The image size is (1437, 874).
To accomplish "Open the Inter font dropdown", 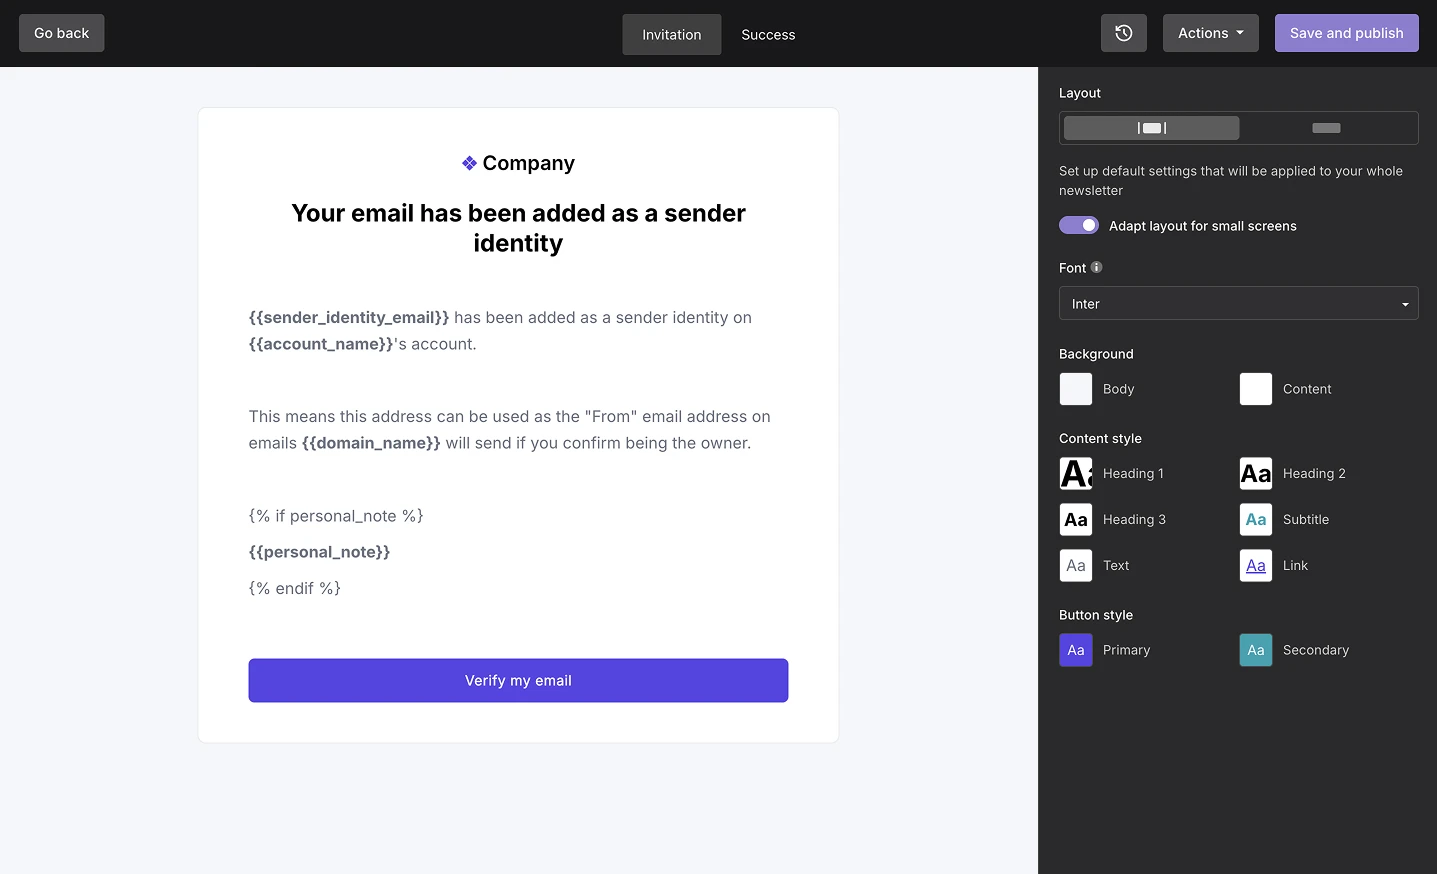I will [1238, 304].
